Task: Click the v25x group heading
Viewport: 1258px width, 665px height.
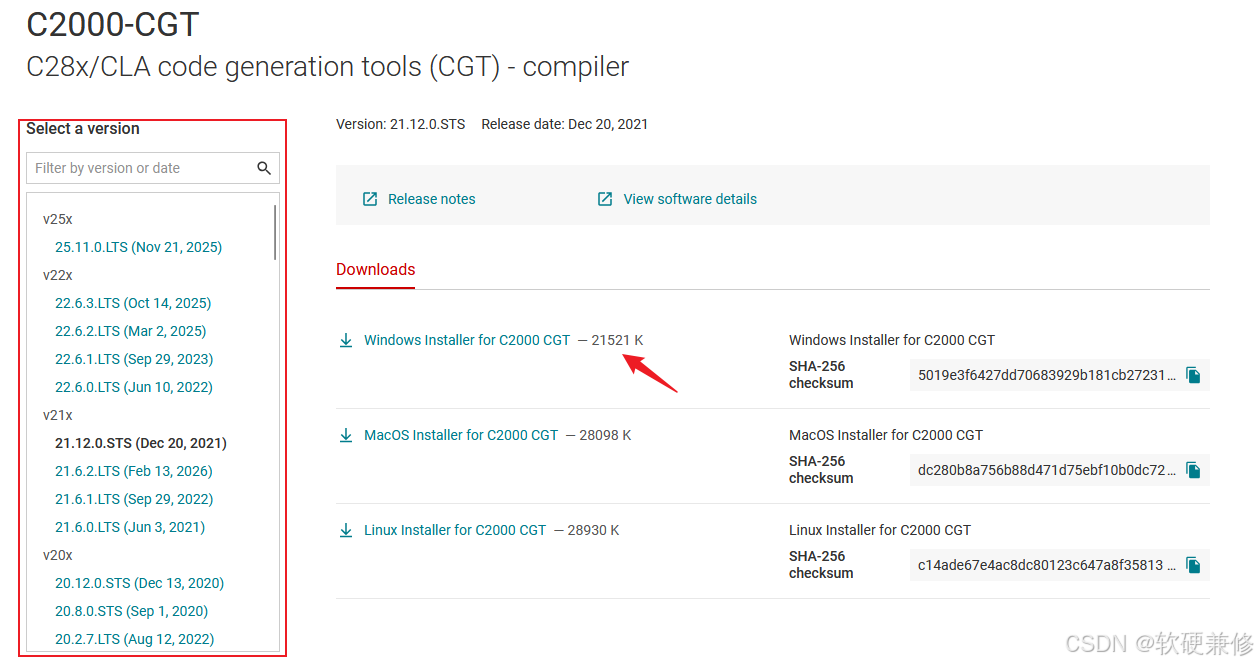Action: tap(58, 219)
